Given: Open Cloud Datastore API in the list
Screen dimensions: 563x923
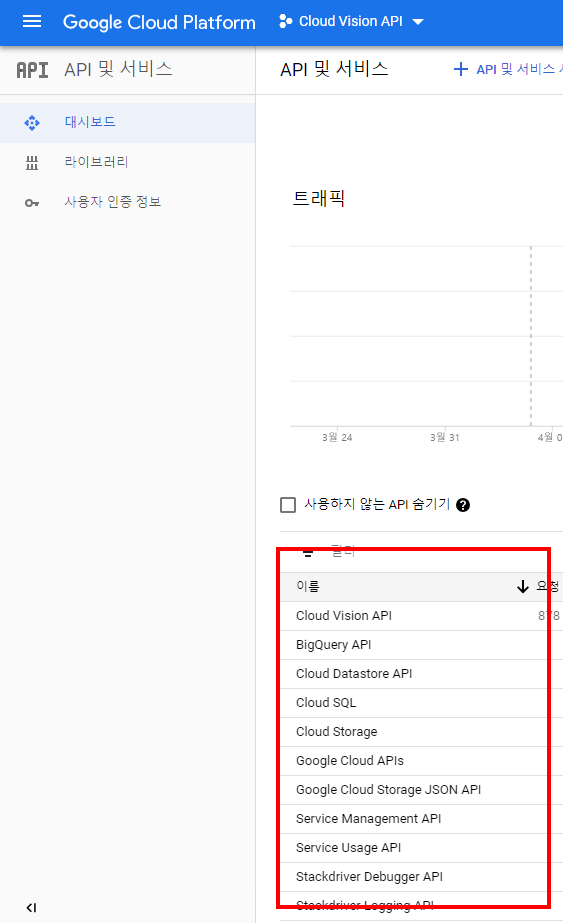Looking at the screenshot, I should click(x=354, y=673).
